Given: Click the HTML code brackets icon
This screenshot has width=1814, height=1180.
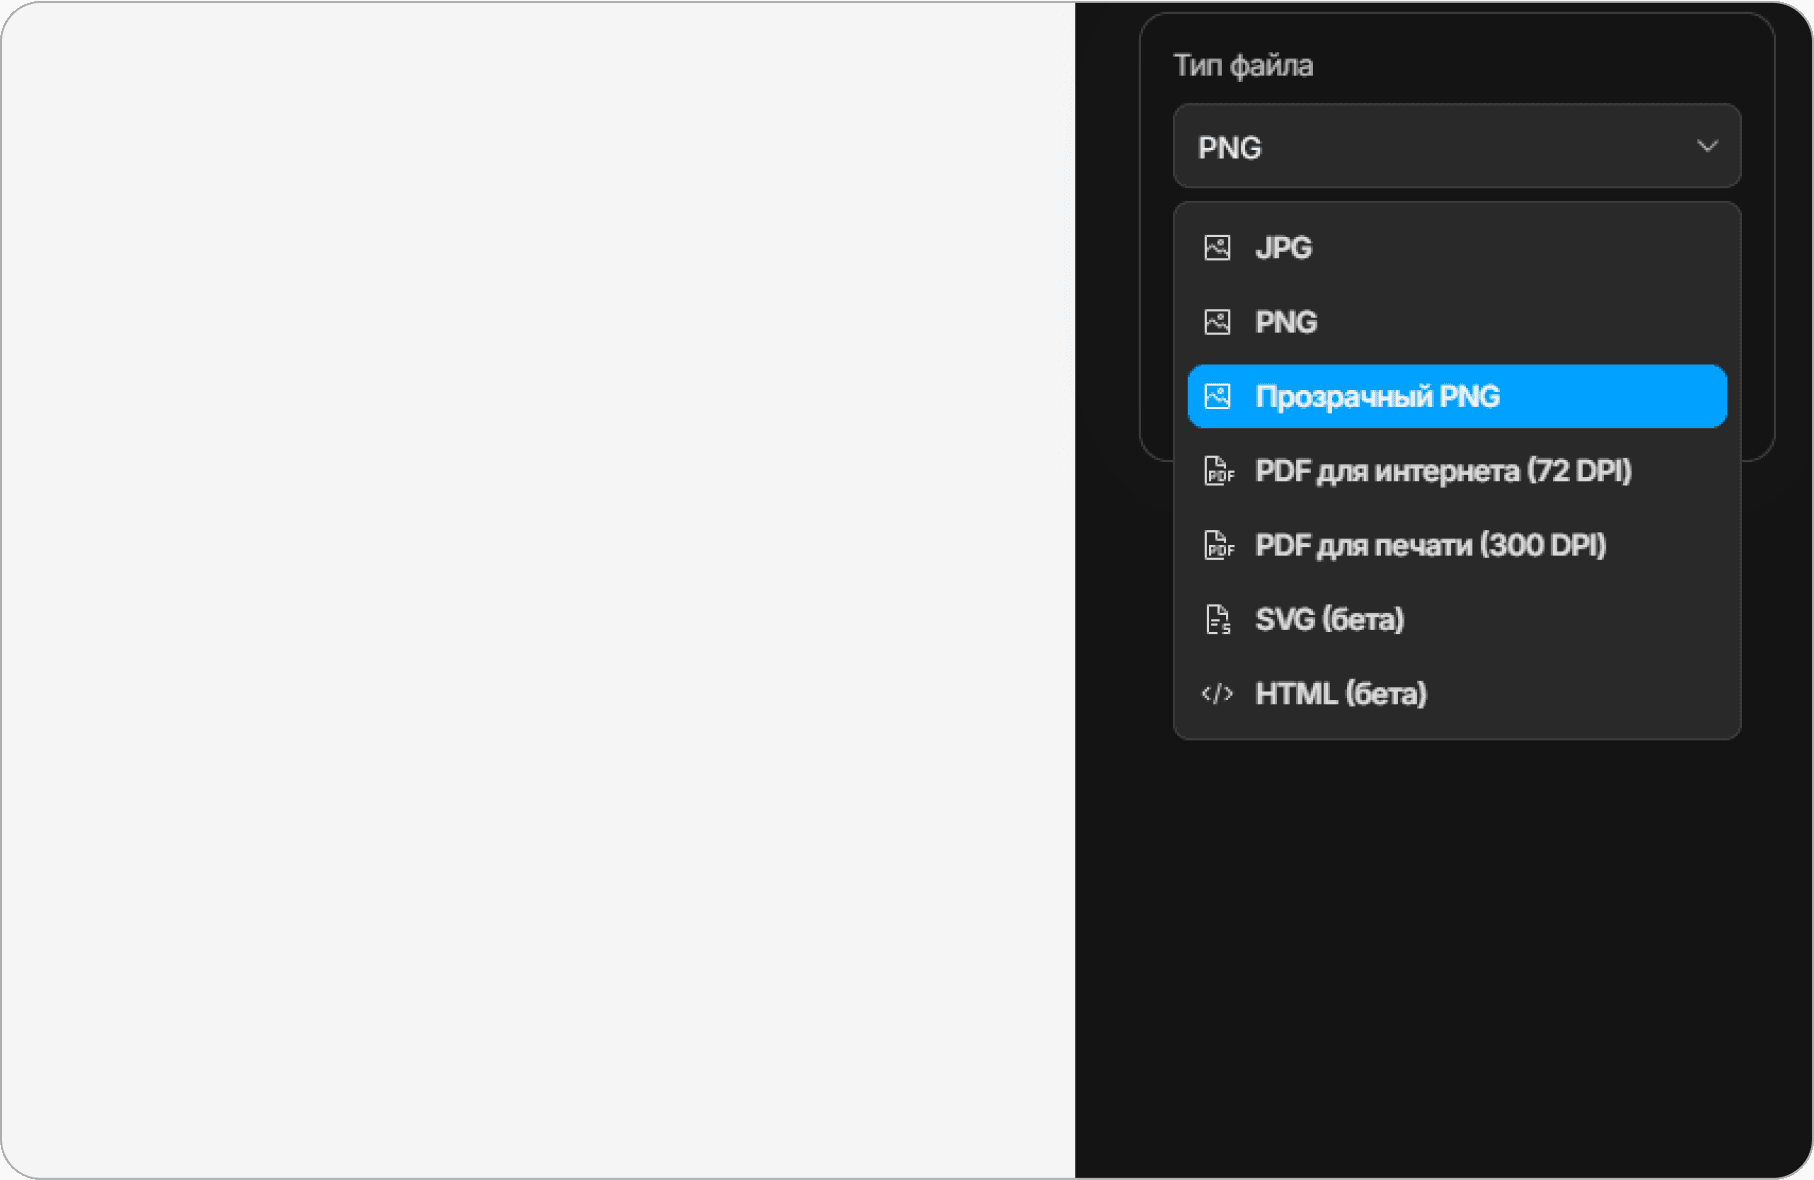Looking at the screenshot, I should tap(1217, 693).
